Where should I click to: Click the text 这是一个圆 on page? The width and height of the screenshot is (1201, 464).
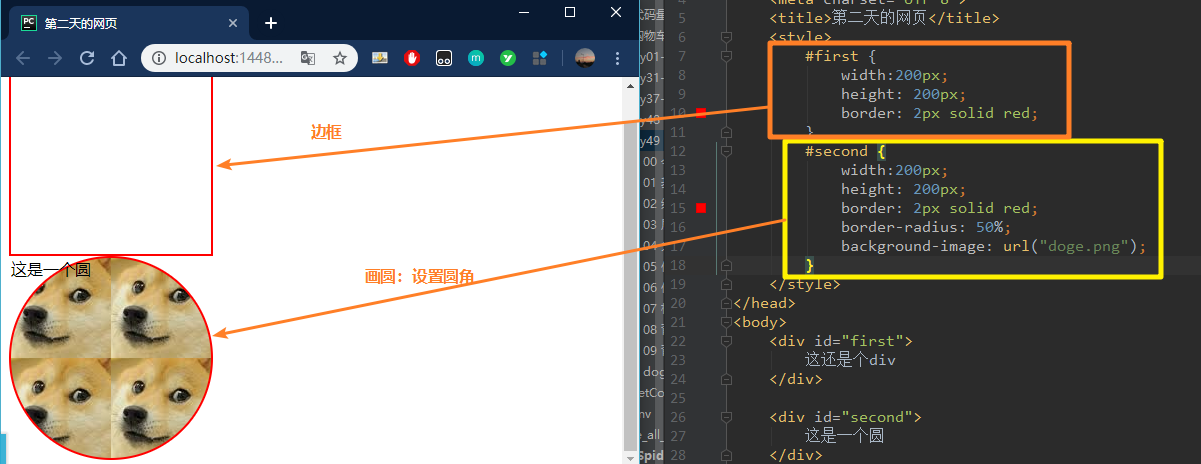pos(50,269)
